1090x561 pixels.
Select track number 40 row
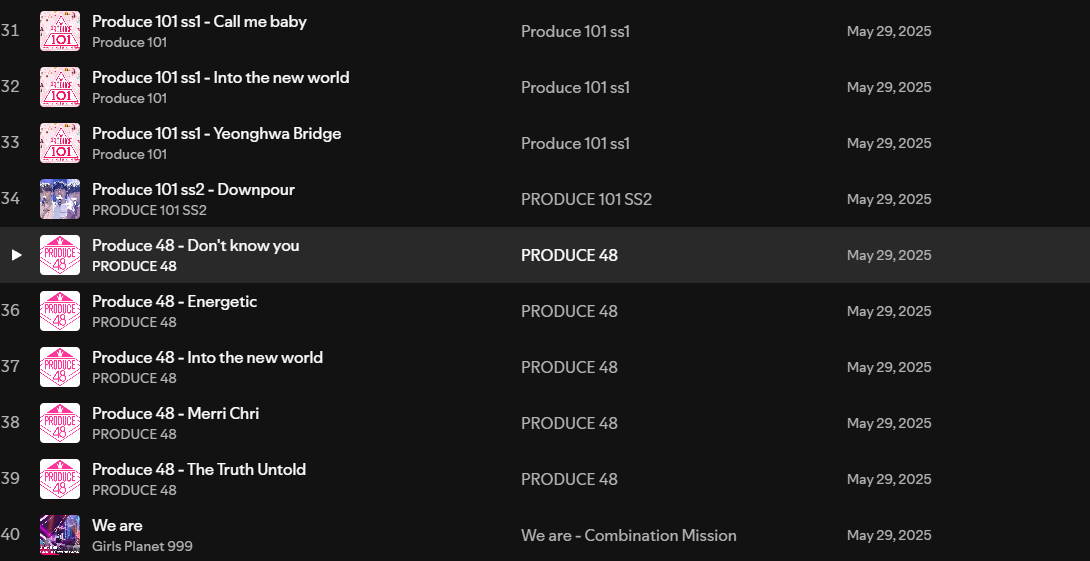[x=545, y=535]
